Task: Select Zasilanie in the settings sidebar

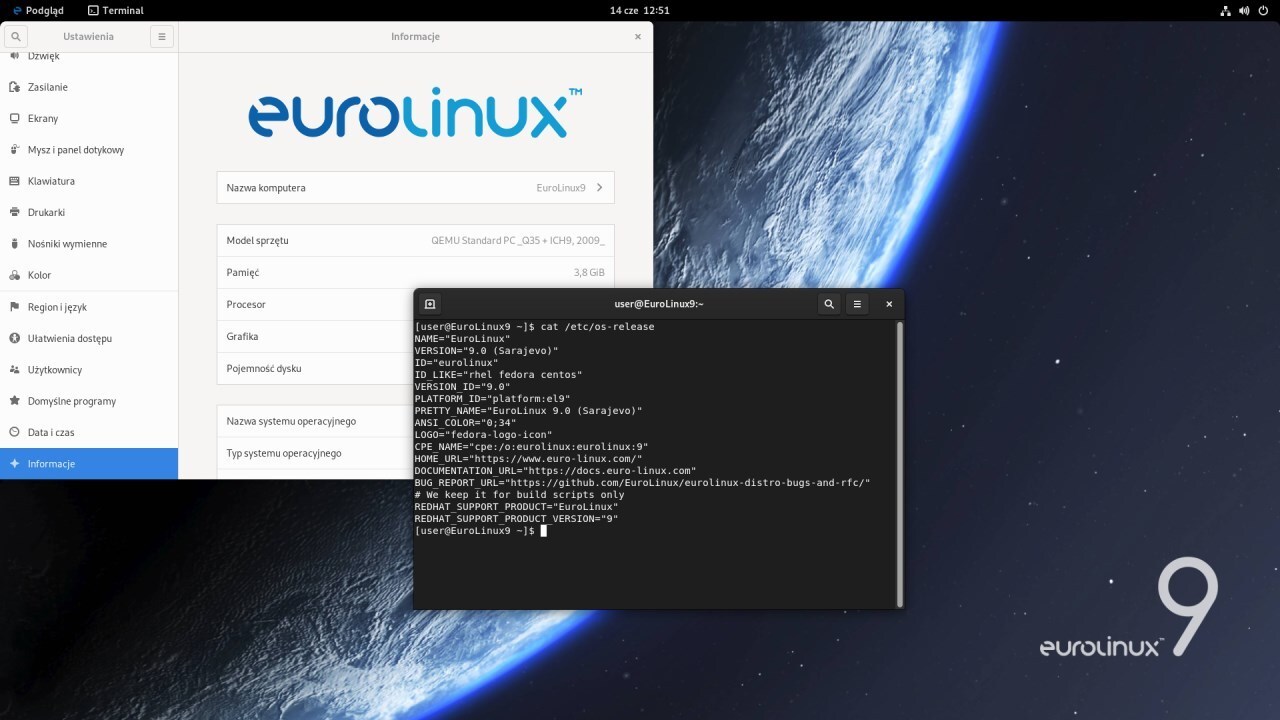Action: [89, 87]
